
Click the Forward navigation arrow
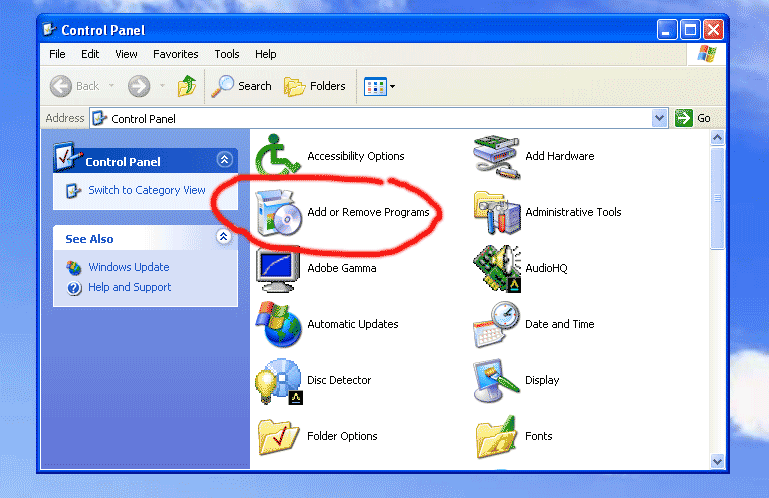139,86
